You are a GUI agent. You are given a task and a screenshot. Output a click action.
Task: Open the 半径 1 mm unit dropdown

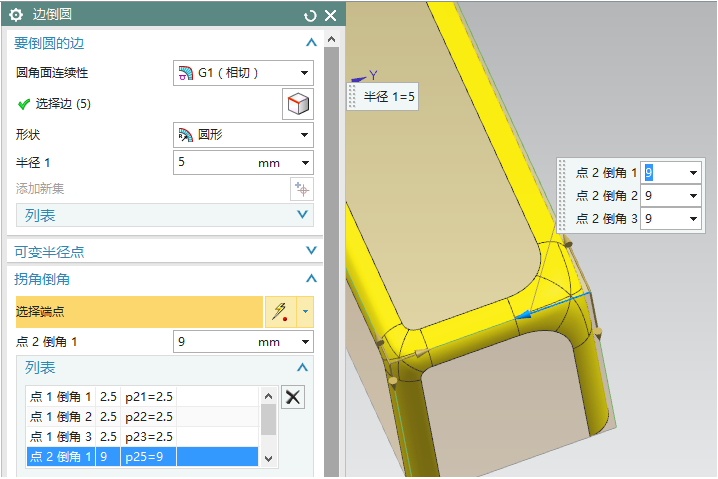pos(304,162)
